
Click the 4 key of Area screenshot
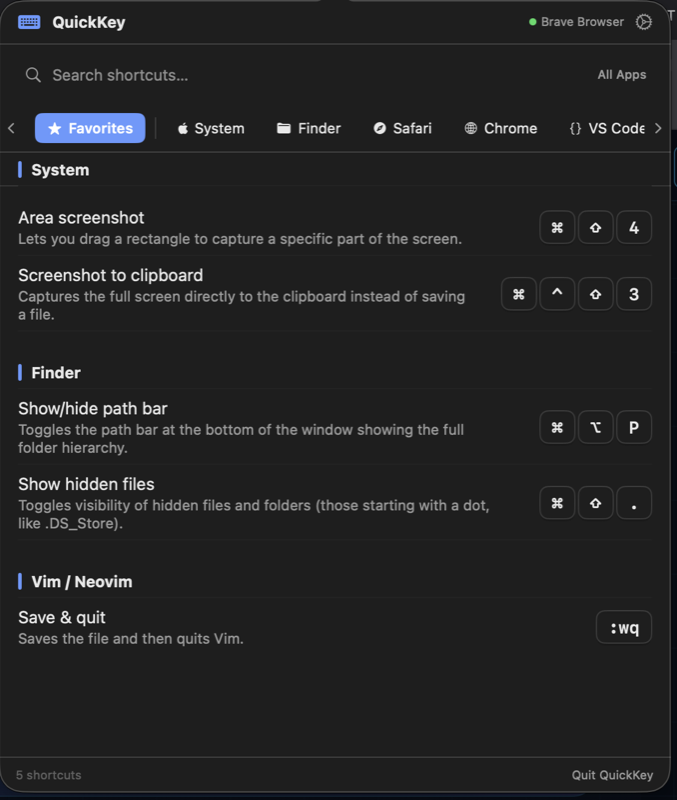[x=634, y=228]
